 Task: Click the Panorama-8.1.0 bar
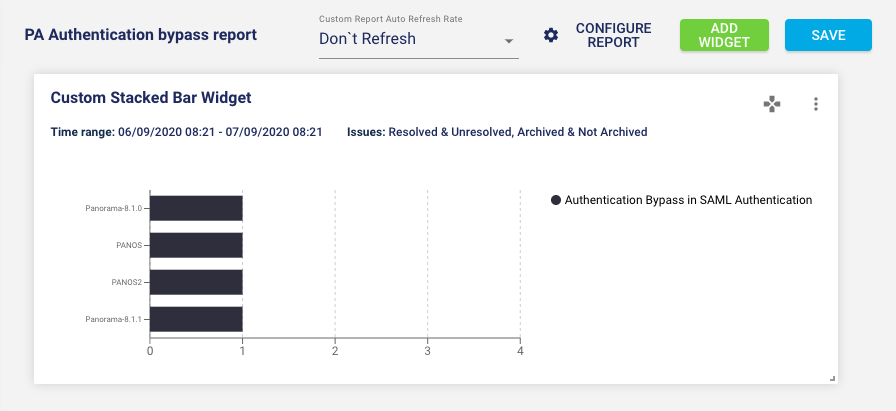pos(196,208)
